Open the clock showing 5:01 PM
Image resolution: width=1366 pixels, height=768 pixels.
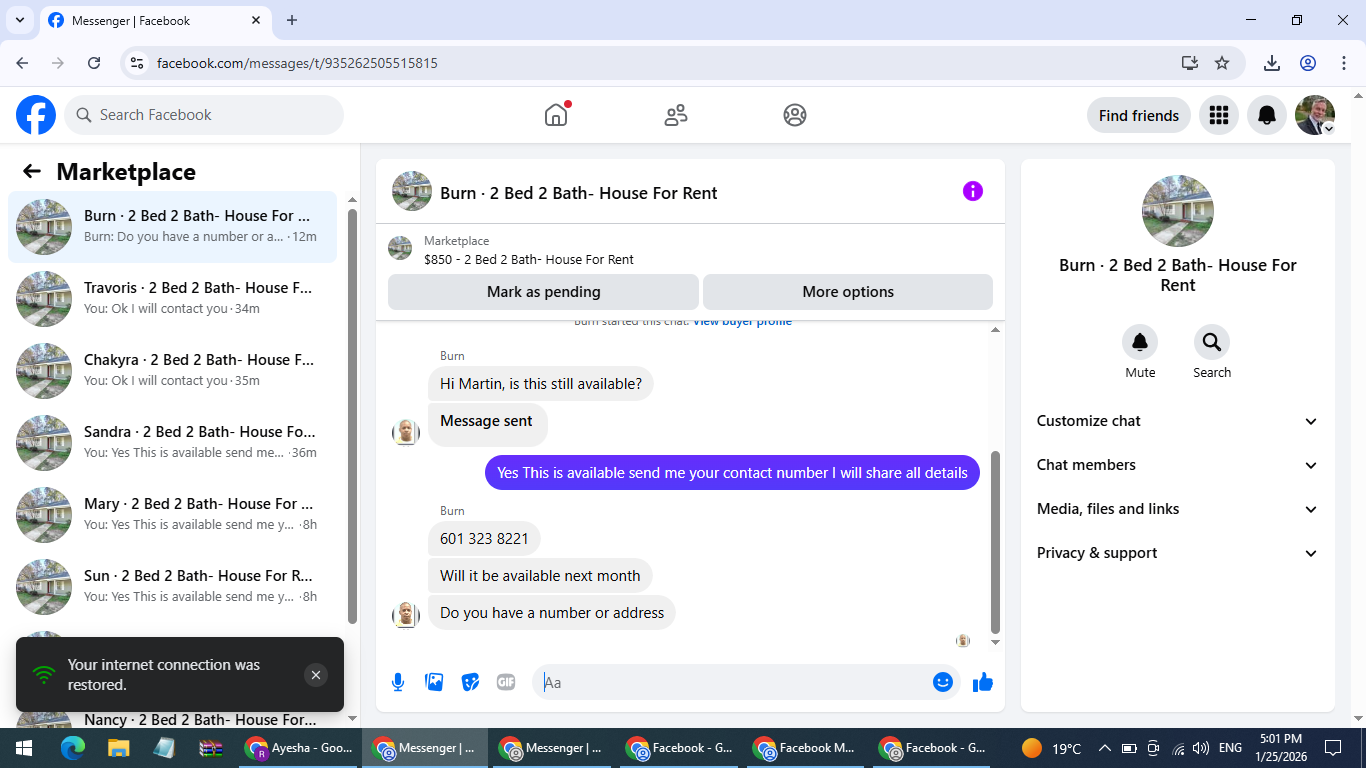[x=1281, y=748]
